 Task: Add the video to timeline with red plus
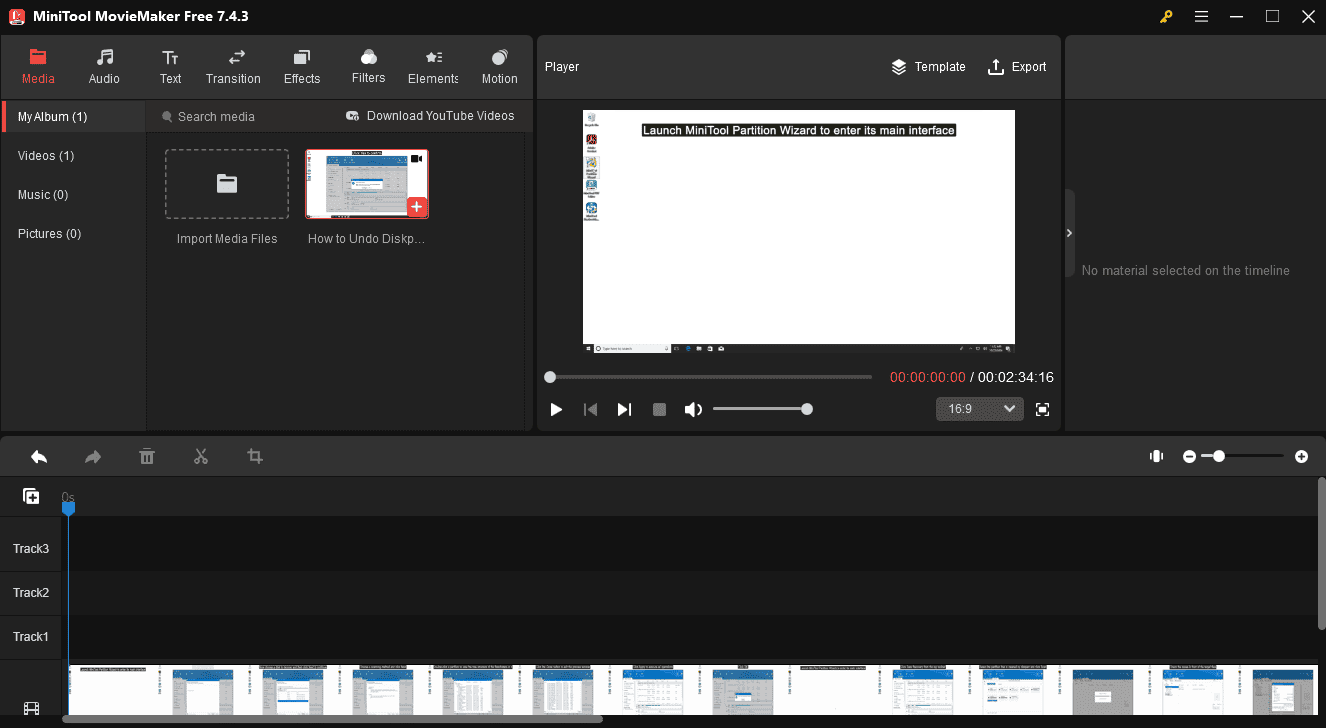(417, 207)
